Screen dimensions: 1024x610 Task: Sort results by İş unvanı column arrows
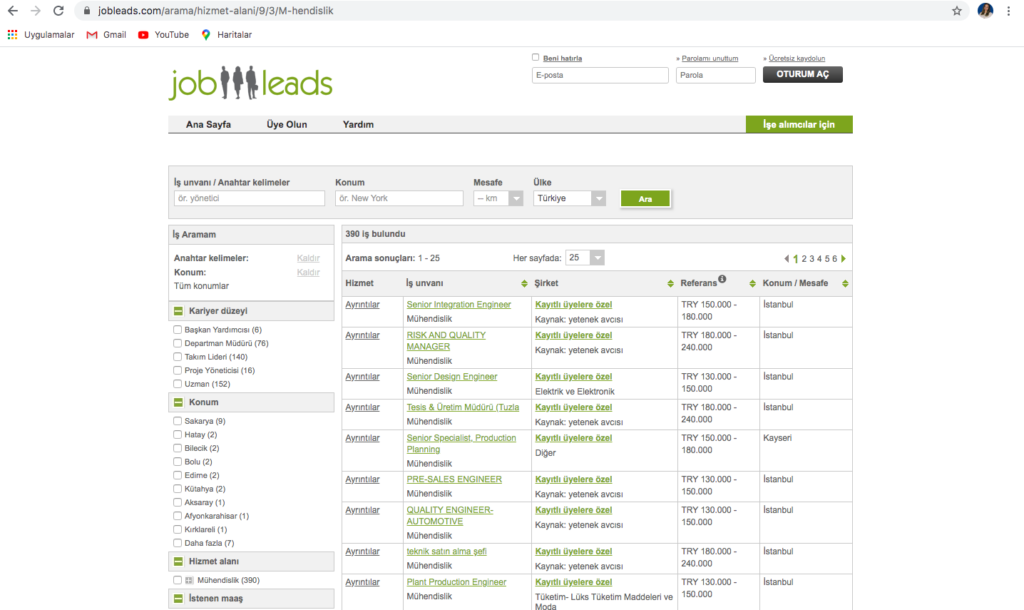(x=524, y=284)
